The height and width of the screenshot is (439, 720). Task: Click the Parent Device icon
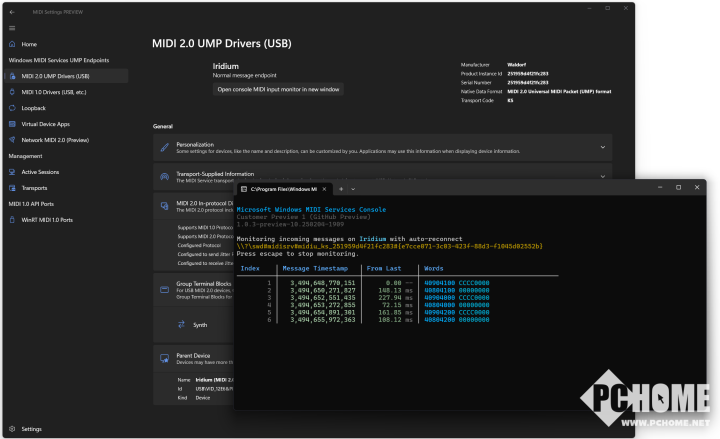click(x=164, y=359)
